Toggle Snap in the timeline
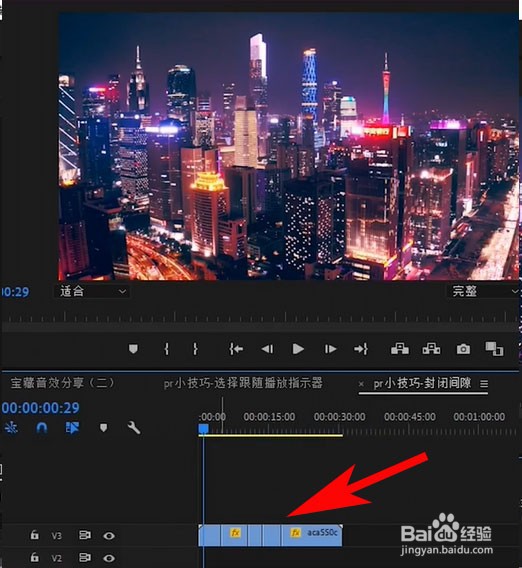Image resolution: width=522 pixels, height=568 pixels. point(42,428)
